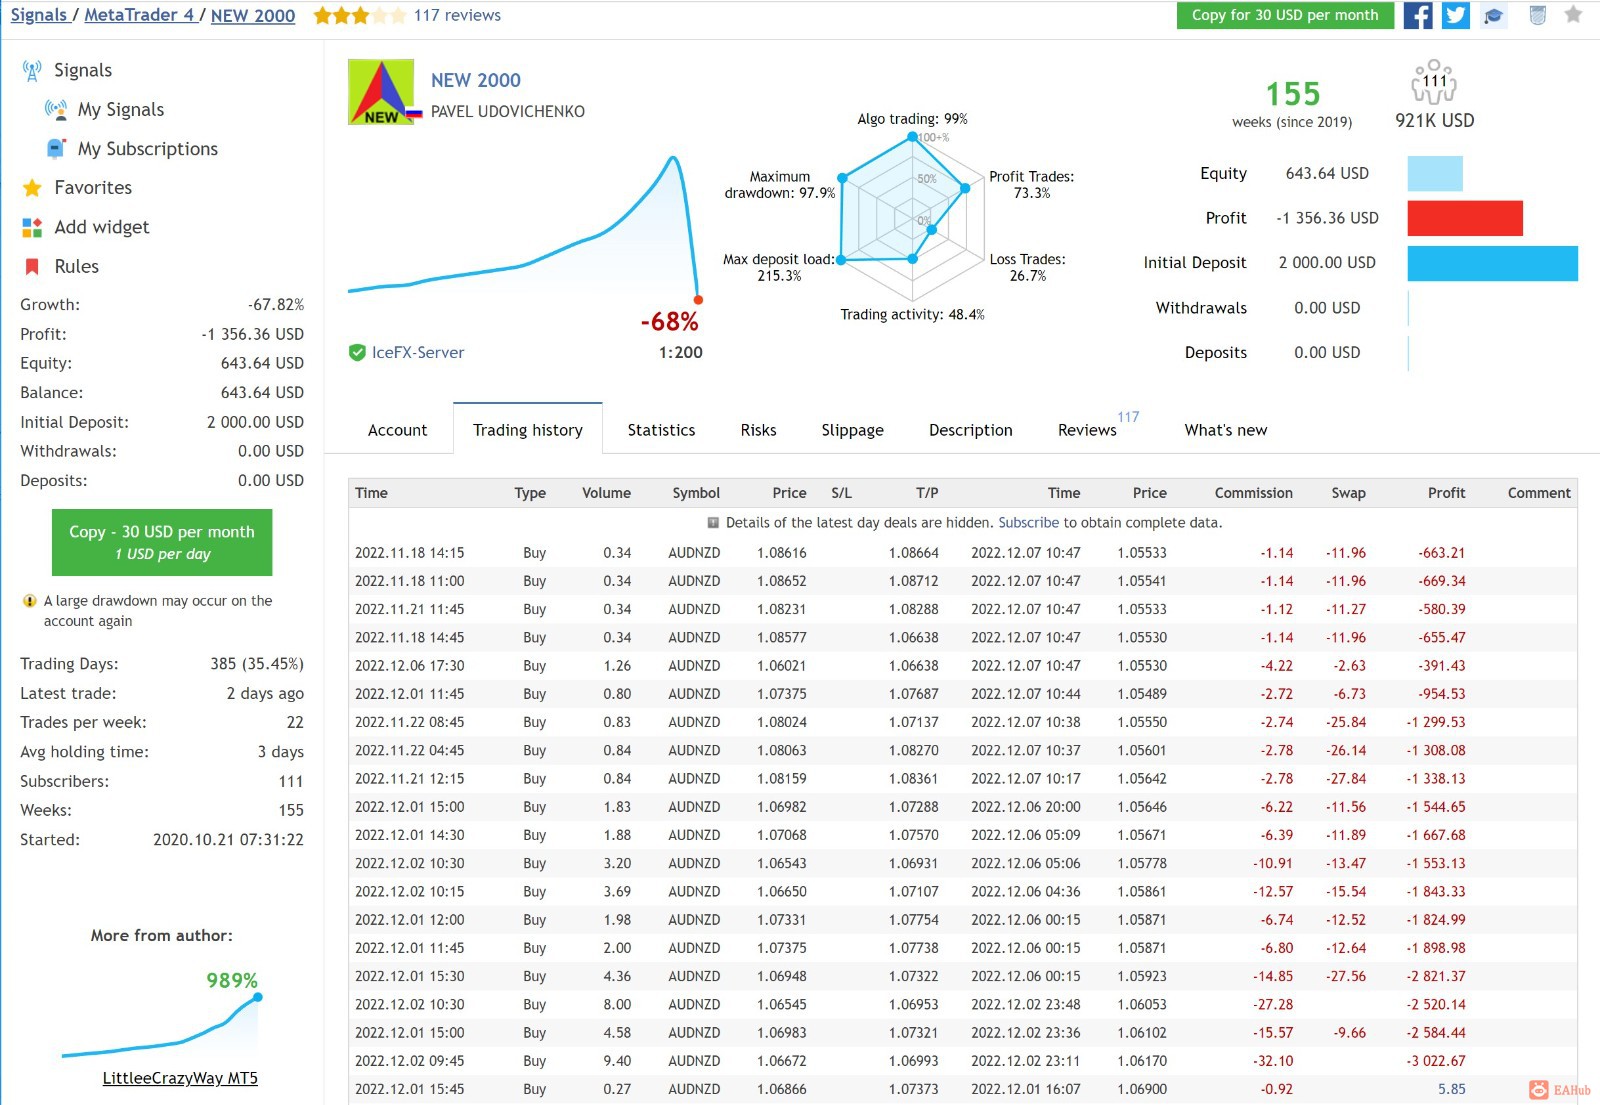Click the Symbol column header
1600x1105 pixels.
pos(696,493)
